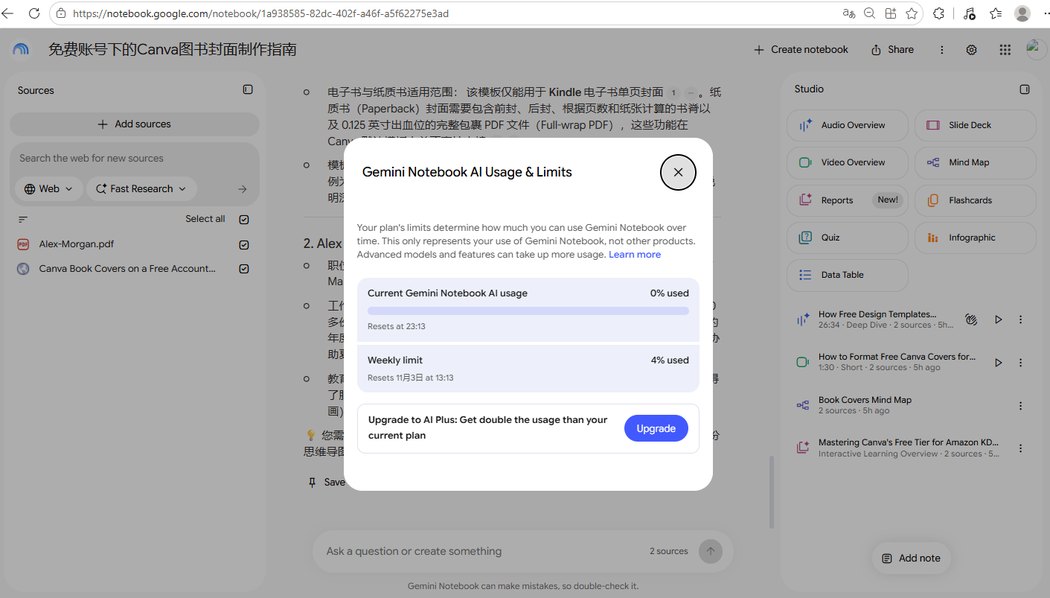Viewport: 1050px width, 598px height.
Task: Open more options for How Free Design Templates
Action: click(1021, 319)
